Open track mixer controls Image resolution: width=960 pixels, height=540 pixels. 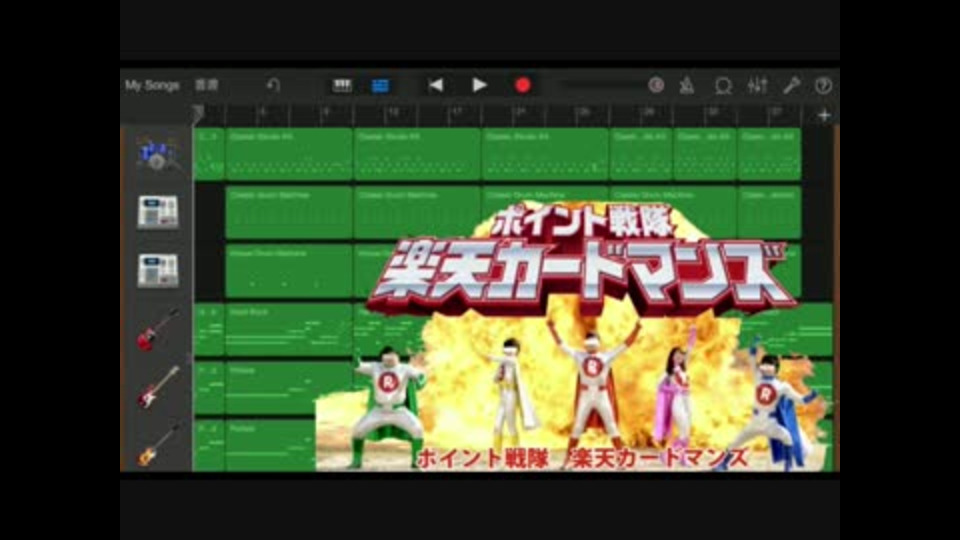(757, 85)
